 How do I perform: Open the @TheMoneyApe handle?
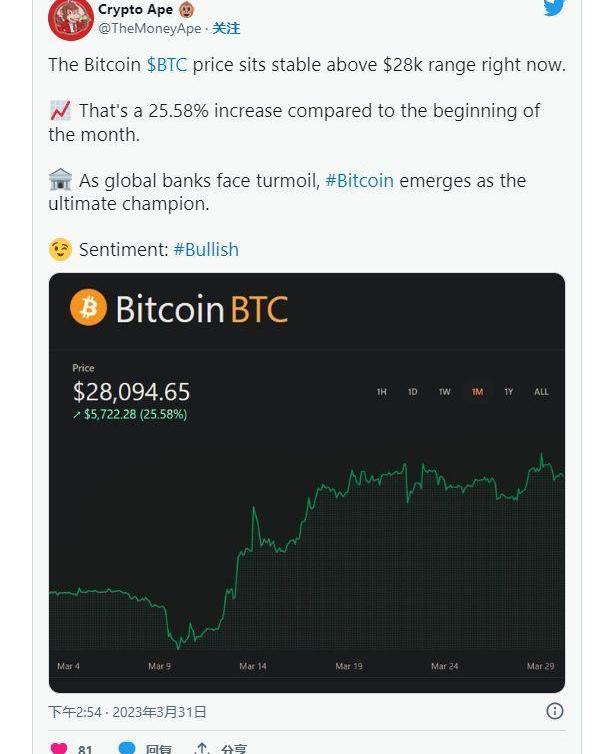(150, 28)
